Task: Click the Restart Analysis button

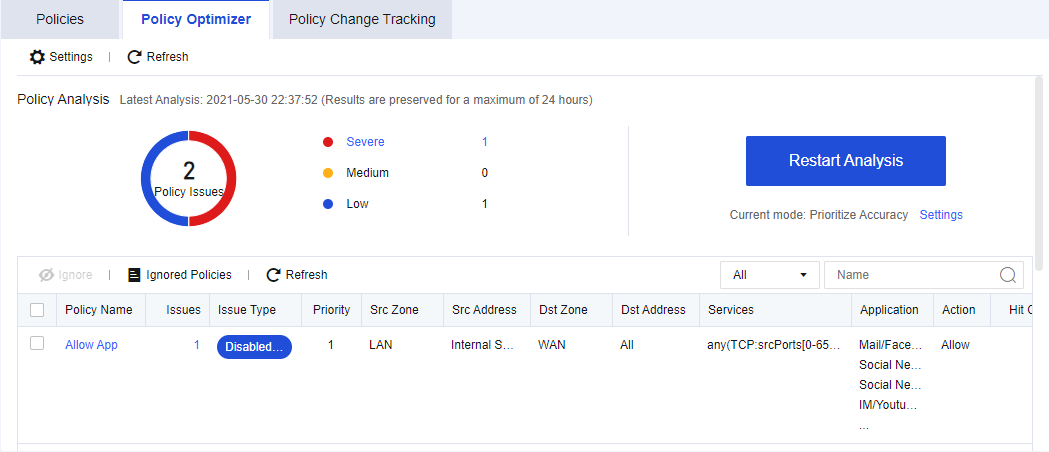Action: click(845, 161)
